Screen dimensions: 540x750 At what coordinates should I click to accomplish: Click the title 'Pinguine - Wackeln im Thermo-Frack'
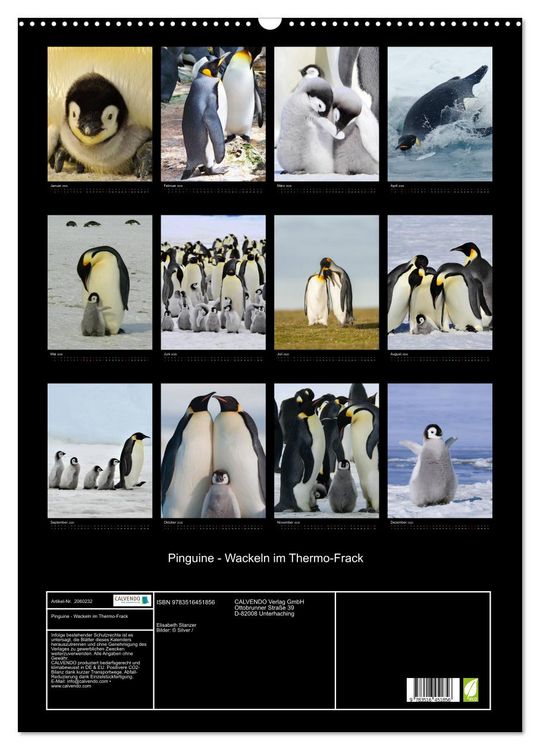coord(265,558)
